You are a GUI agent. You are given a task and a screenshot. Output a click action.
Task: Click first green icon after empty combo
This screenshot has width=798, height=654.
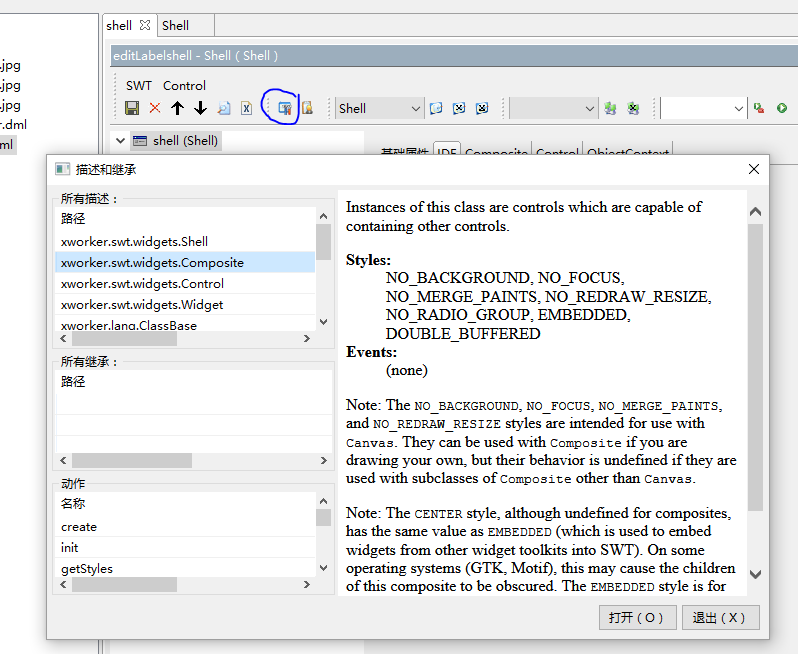pyautogui.click(x=610, y=108)
